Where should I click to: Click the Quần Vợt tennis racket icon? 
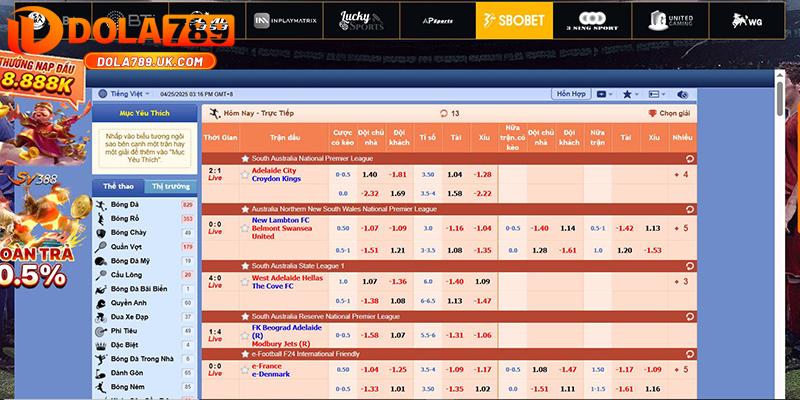point(101,247)
